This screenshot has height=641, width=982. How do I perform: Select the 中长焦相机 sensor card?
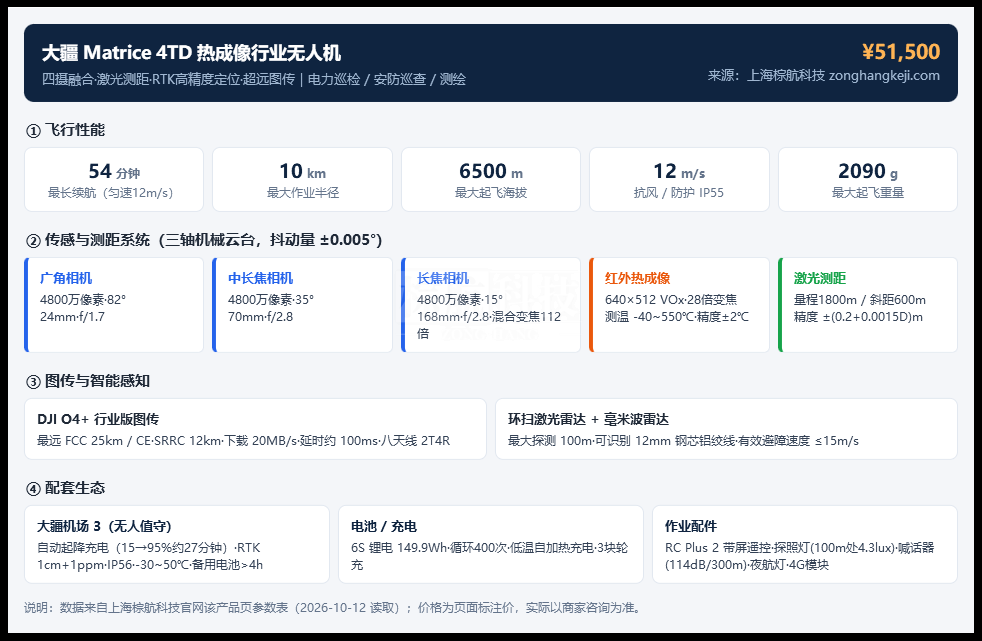[302, 305]
